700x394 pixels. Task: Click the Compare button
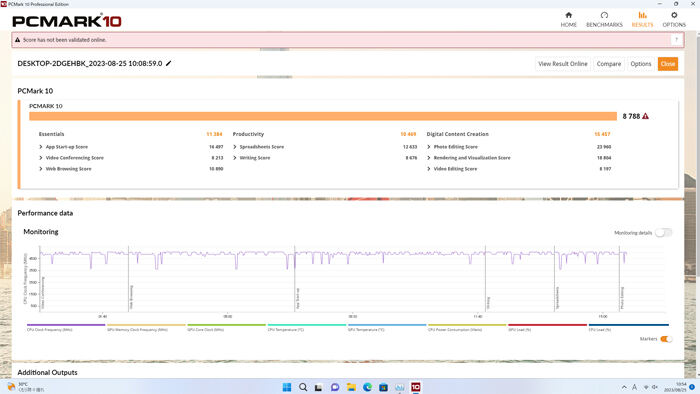(x=608, y=64)
